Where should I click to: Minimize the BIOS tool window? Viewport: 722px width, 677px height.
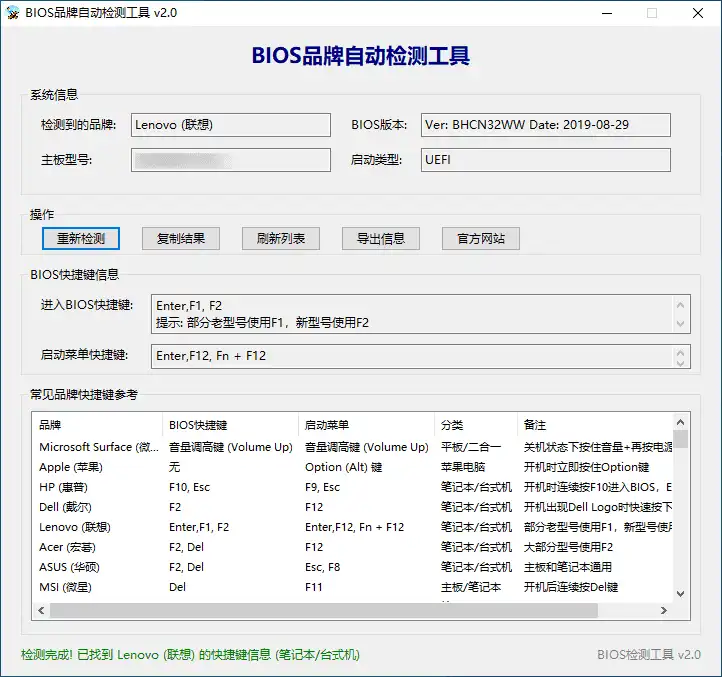[x=607, y=13]
